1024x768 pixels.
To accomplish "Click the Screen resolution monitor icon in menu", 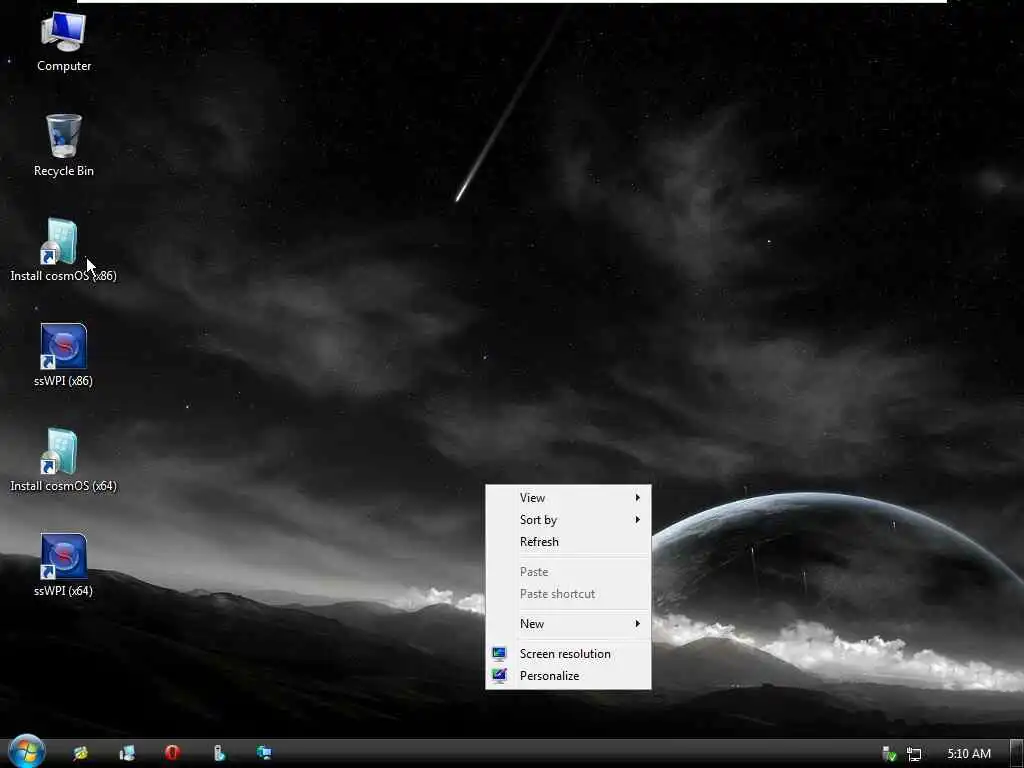I will [x=500, y=653].
